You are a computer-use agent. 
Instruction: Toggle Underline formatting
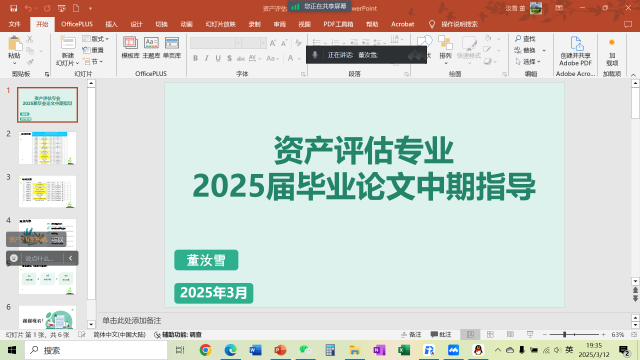click(x=218, y=58)
